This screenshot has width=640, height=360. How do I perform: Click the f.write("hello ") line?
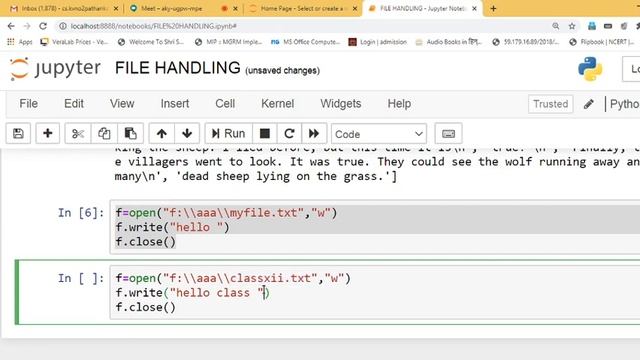tap(172, 227)
